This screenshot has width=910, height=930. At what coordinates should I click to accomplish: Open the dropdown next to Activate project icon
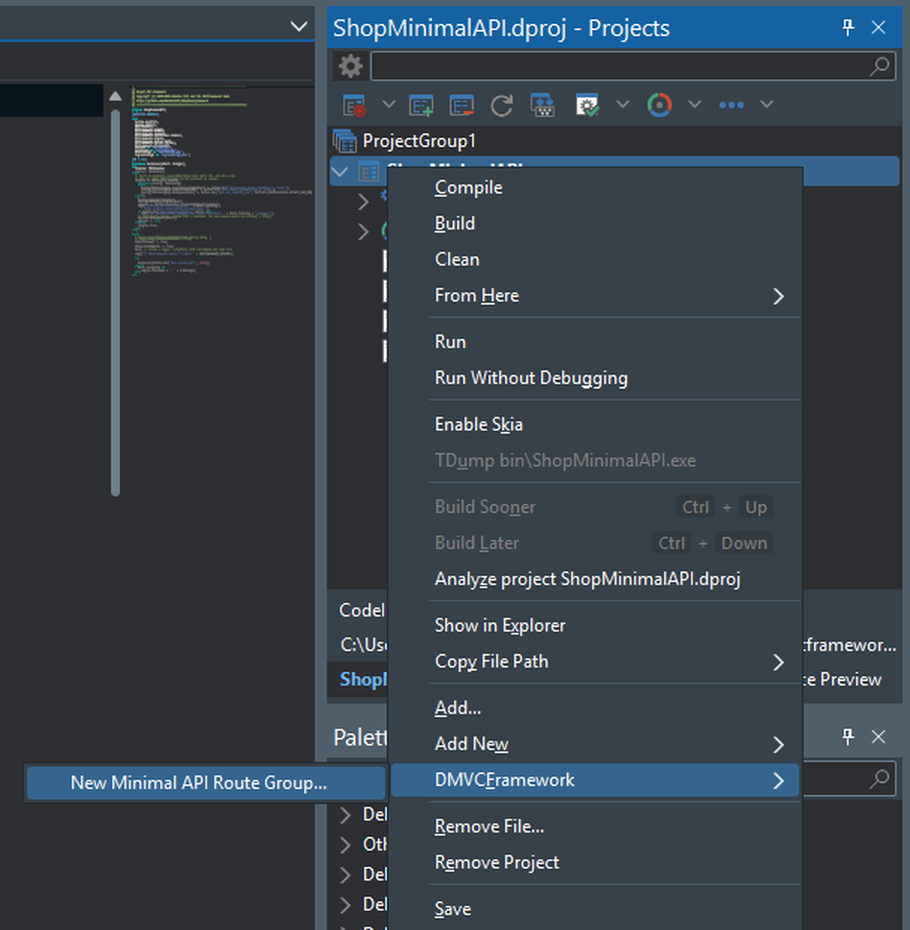389,104
